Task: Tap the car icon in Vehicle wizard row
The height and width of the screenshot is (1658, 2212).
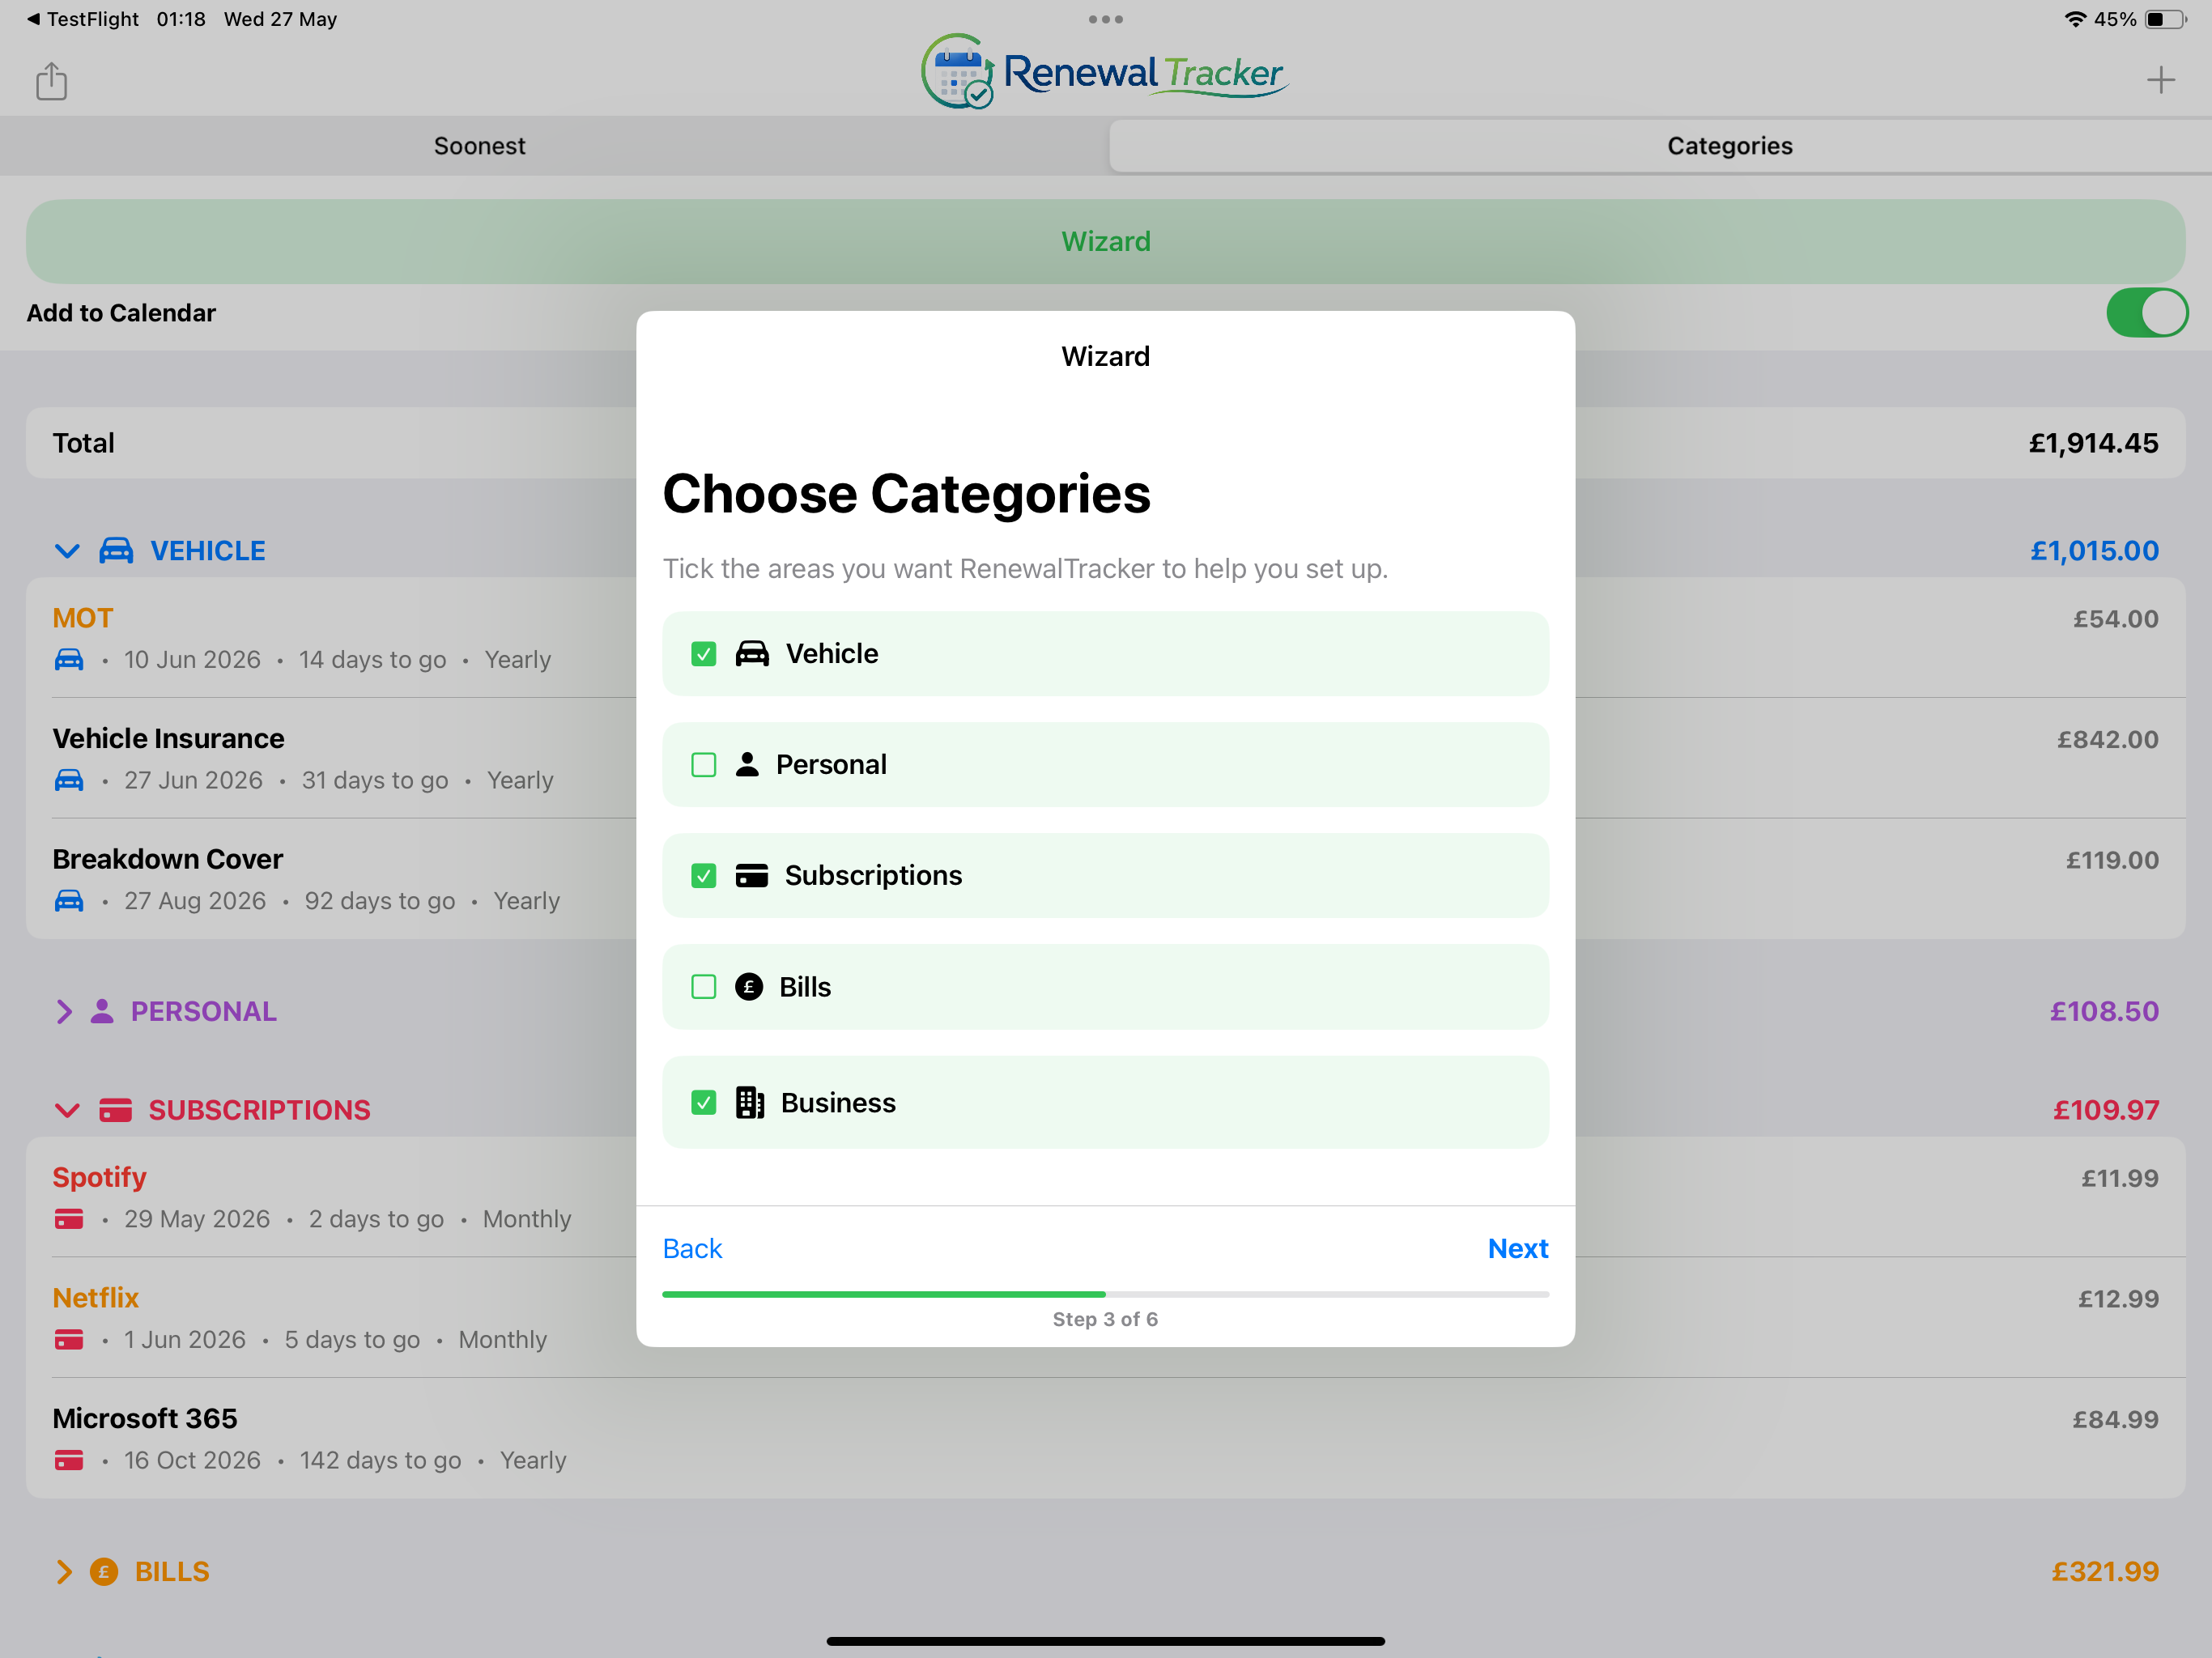Action: tap(752, 653)
